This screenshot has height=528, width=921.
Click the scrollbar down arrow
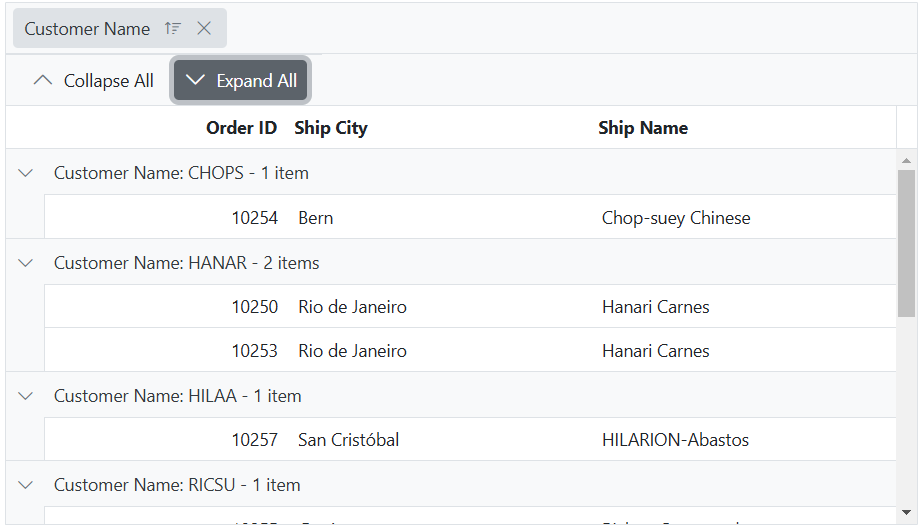coord(907,513)
